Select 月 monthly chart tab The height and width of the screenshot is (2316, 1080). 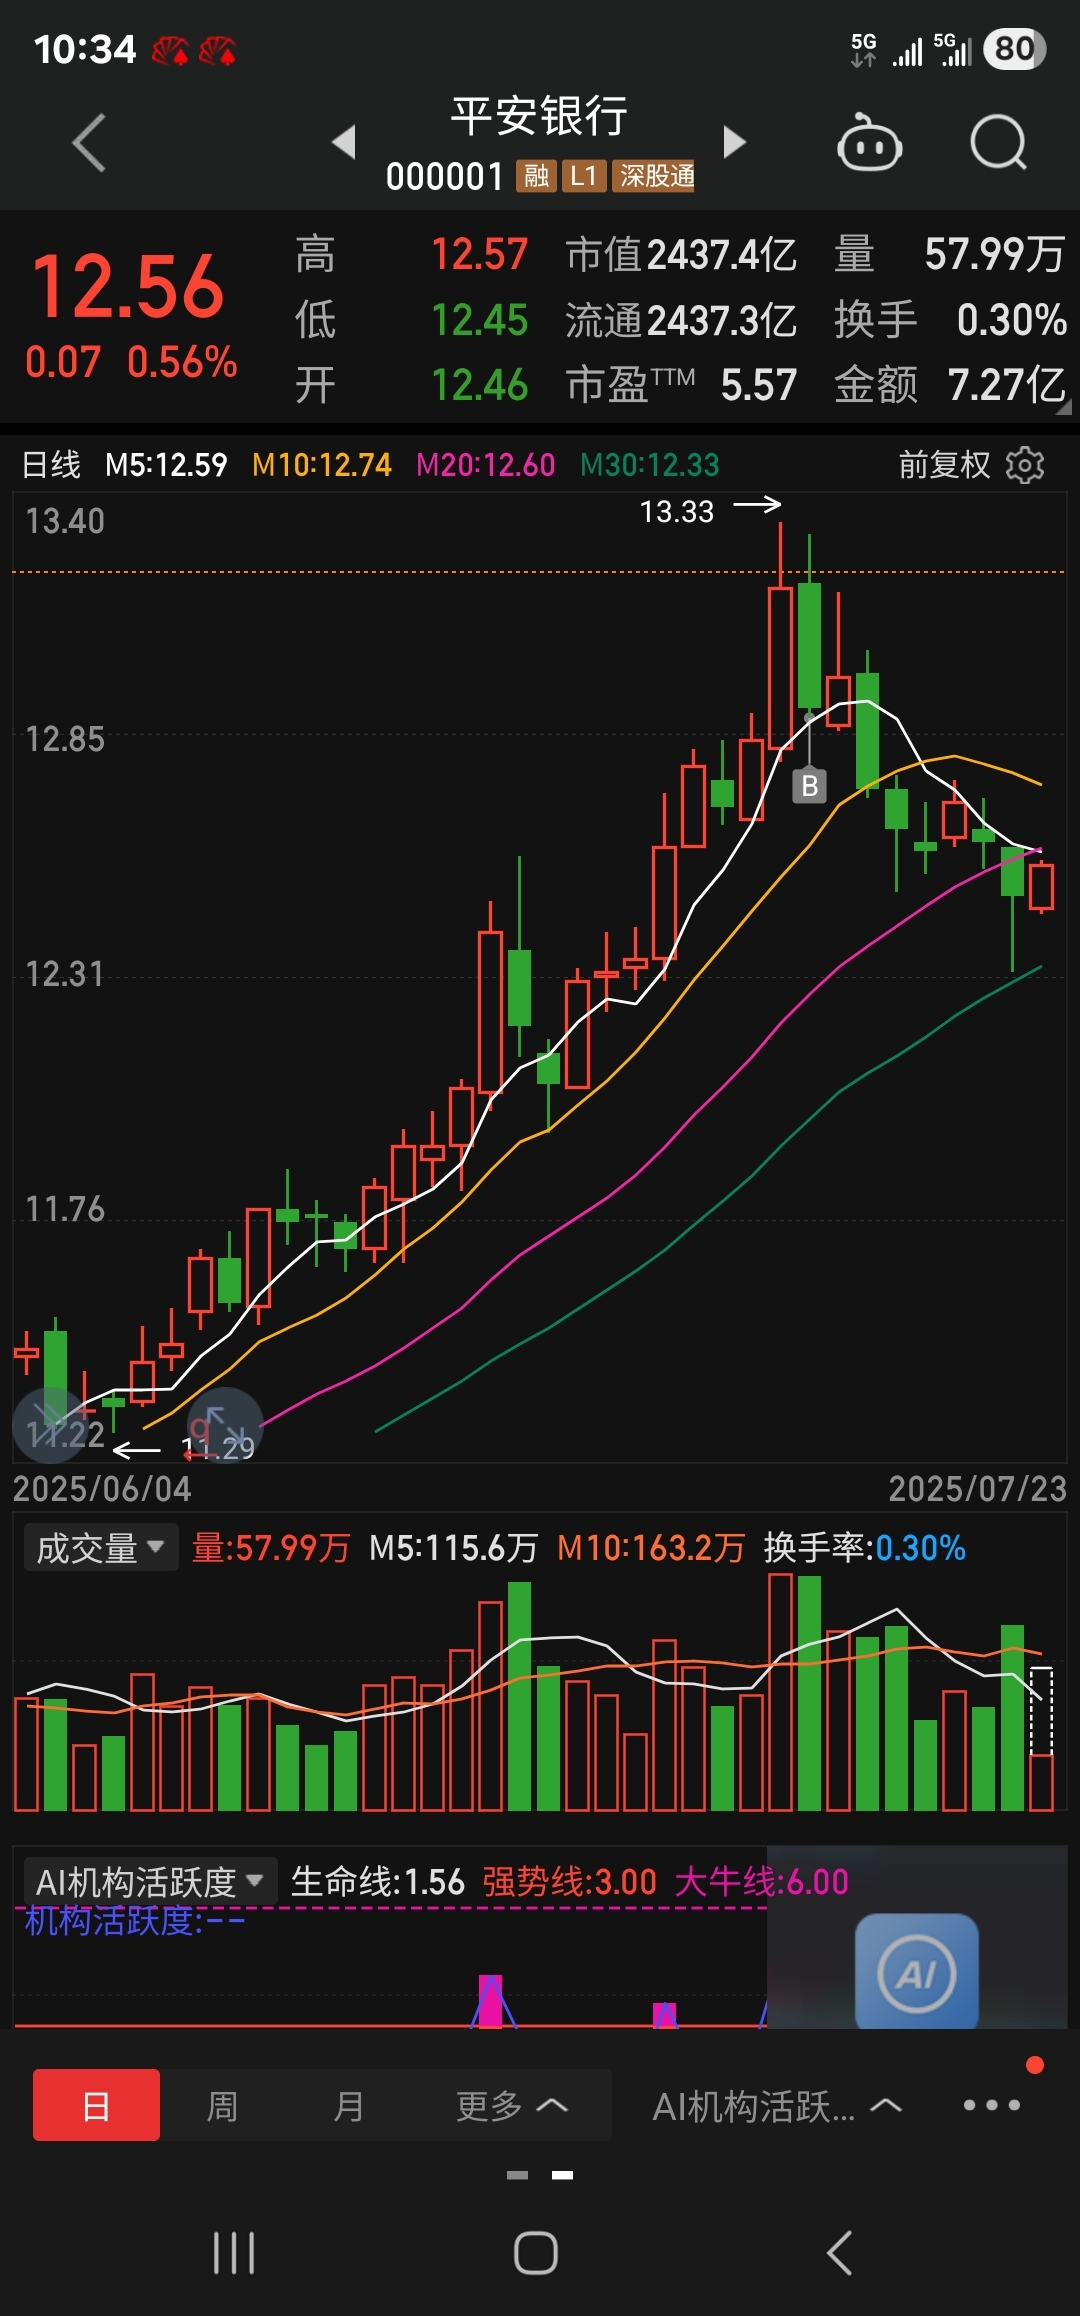coord(348,2106)
